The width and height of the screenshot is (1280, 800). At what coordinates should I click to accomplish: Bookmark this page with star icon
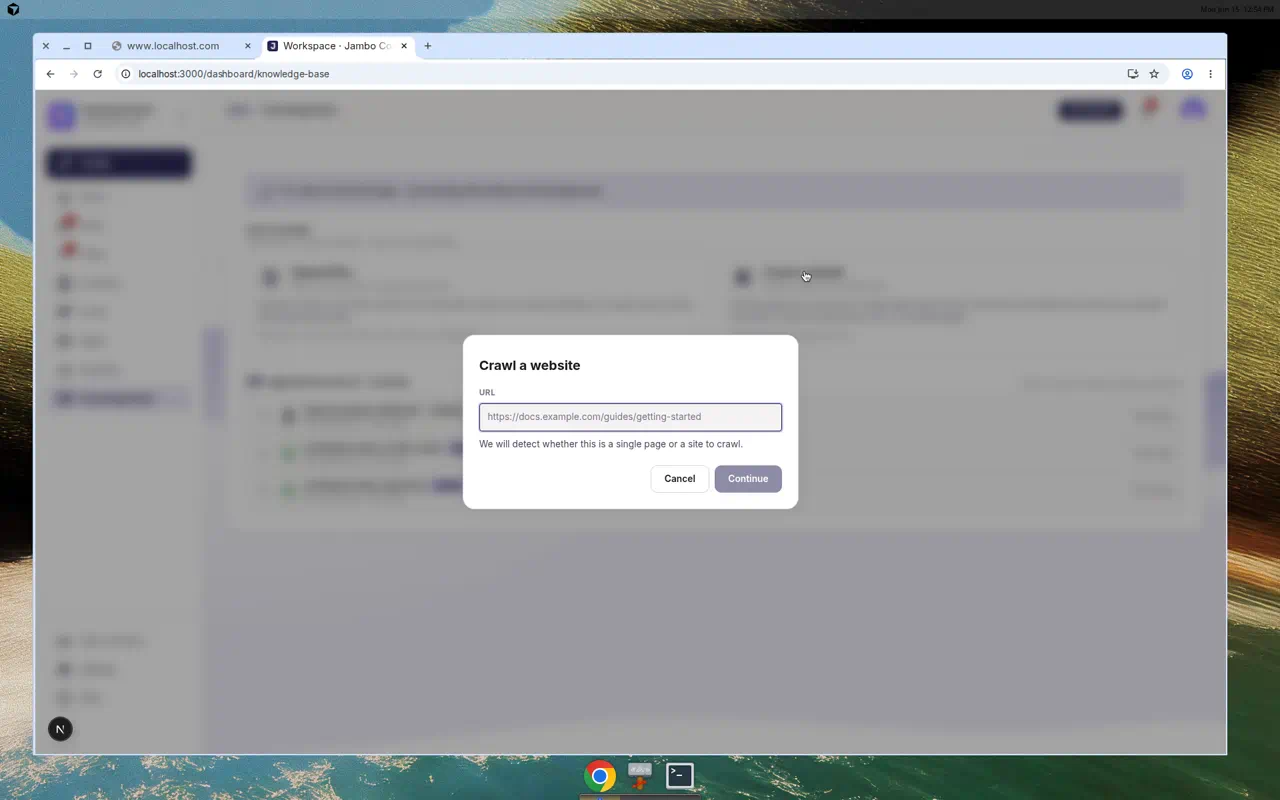tap(1154, 74)
